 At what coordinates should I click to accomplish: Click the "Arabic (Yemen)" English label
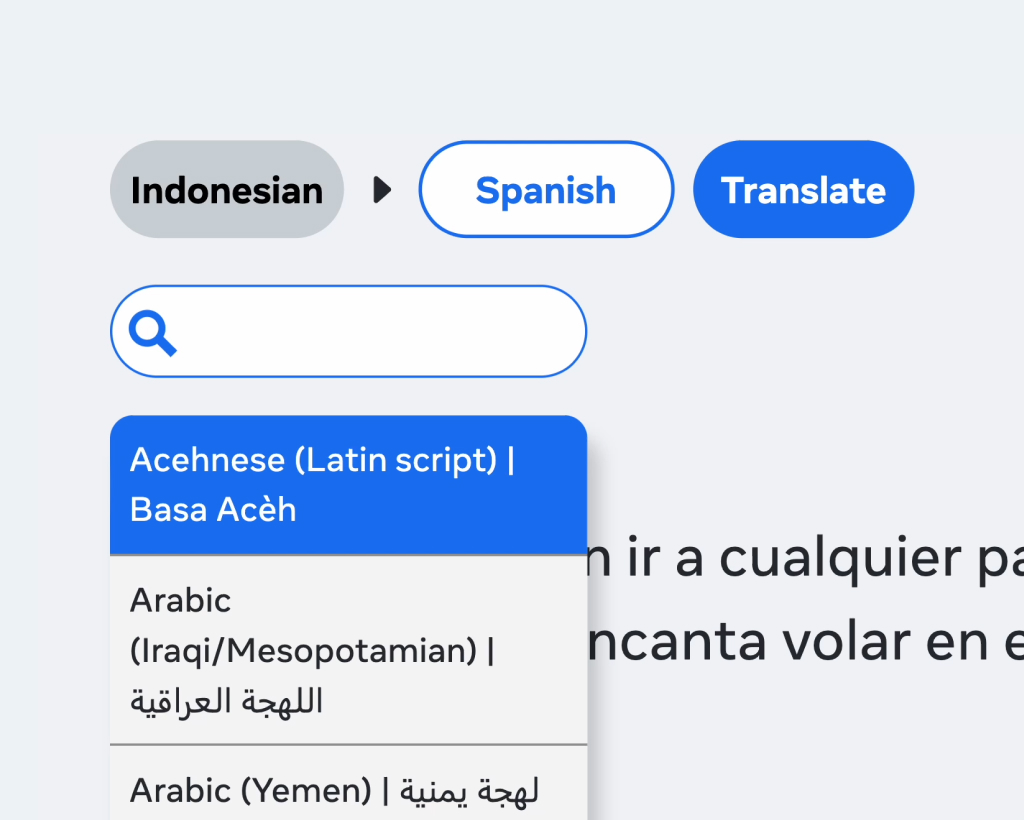[x=251, y=791]
